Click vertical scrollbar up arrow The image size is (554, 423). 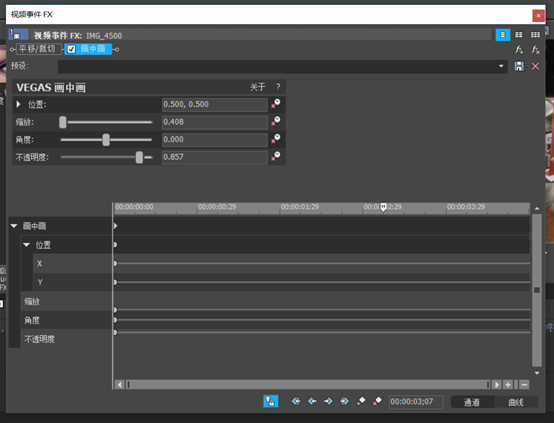pos(537,208)
